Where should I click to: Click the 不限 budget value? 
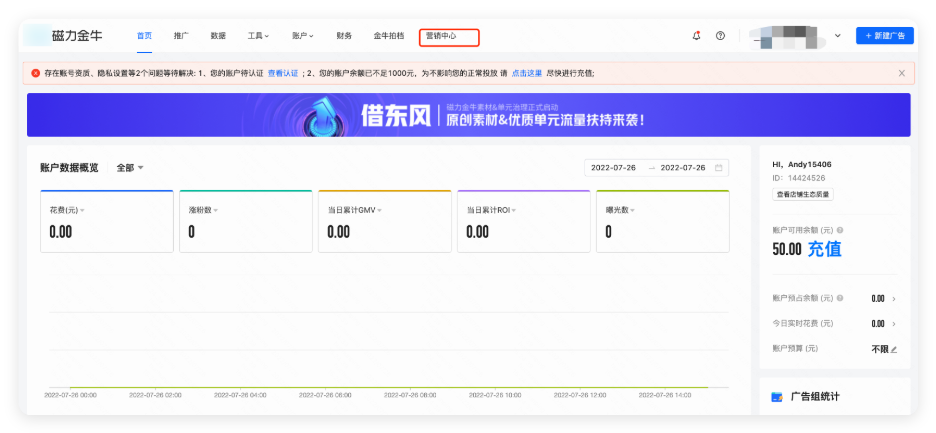[x=880, y=349]
